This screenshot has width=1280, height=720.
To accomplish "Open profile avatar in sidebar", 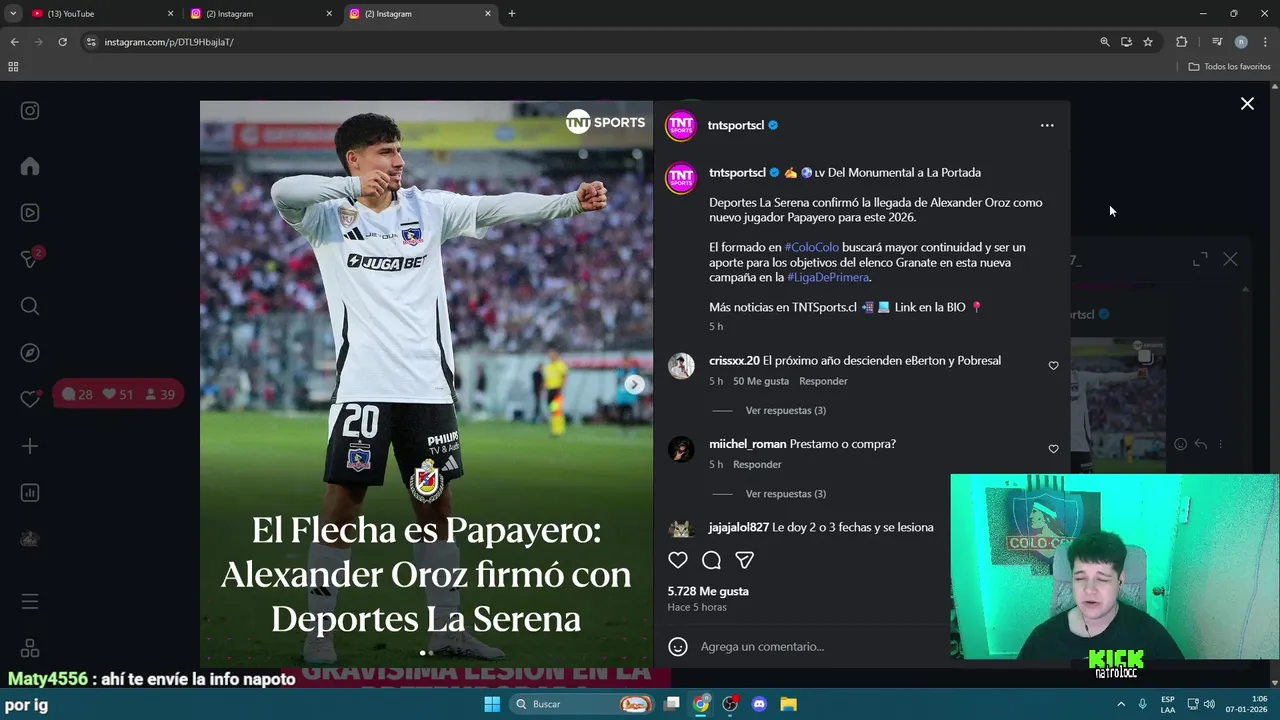I will point(30,539).
